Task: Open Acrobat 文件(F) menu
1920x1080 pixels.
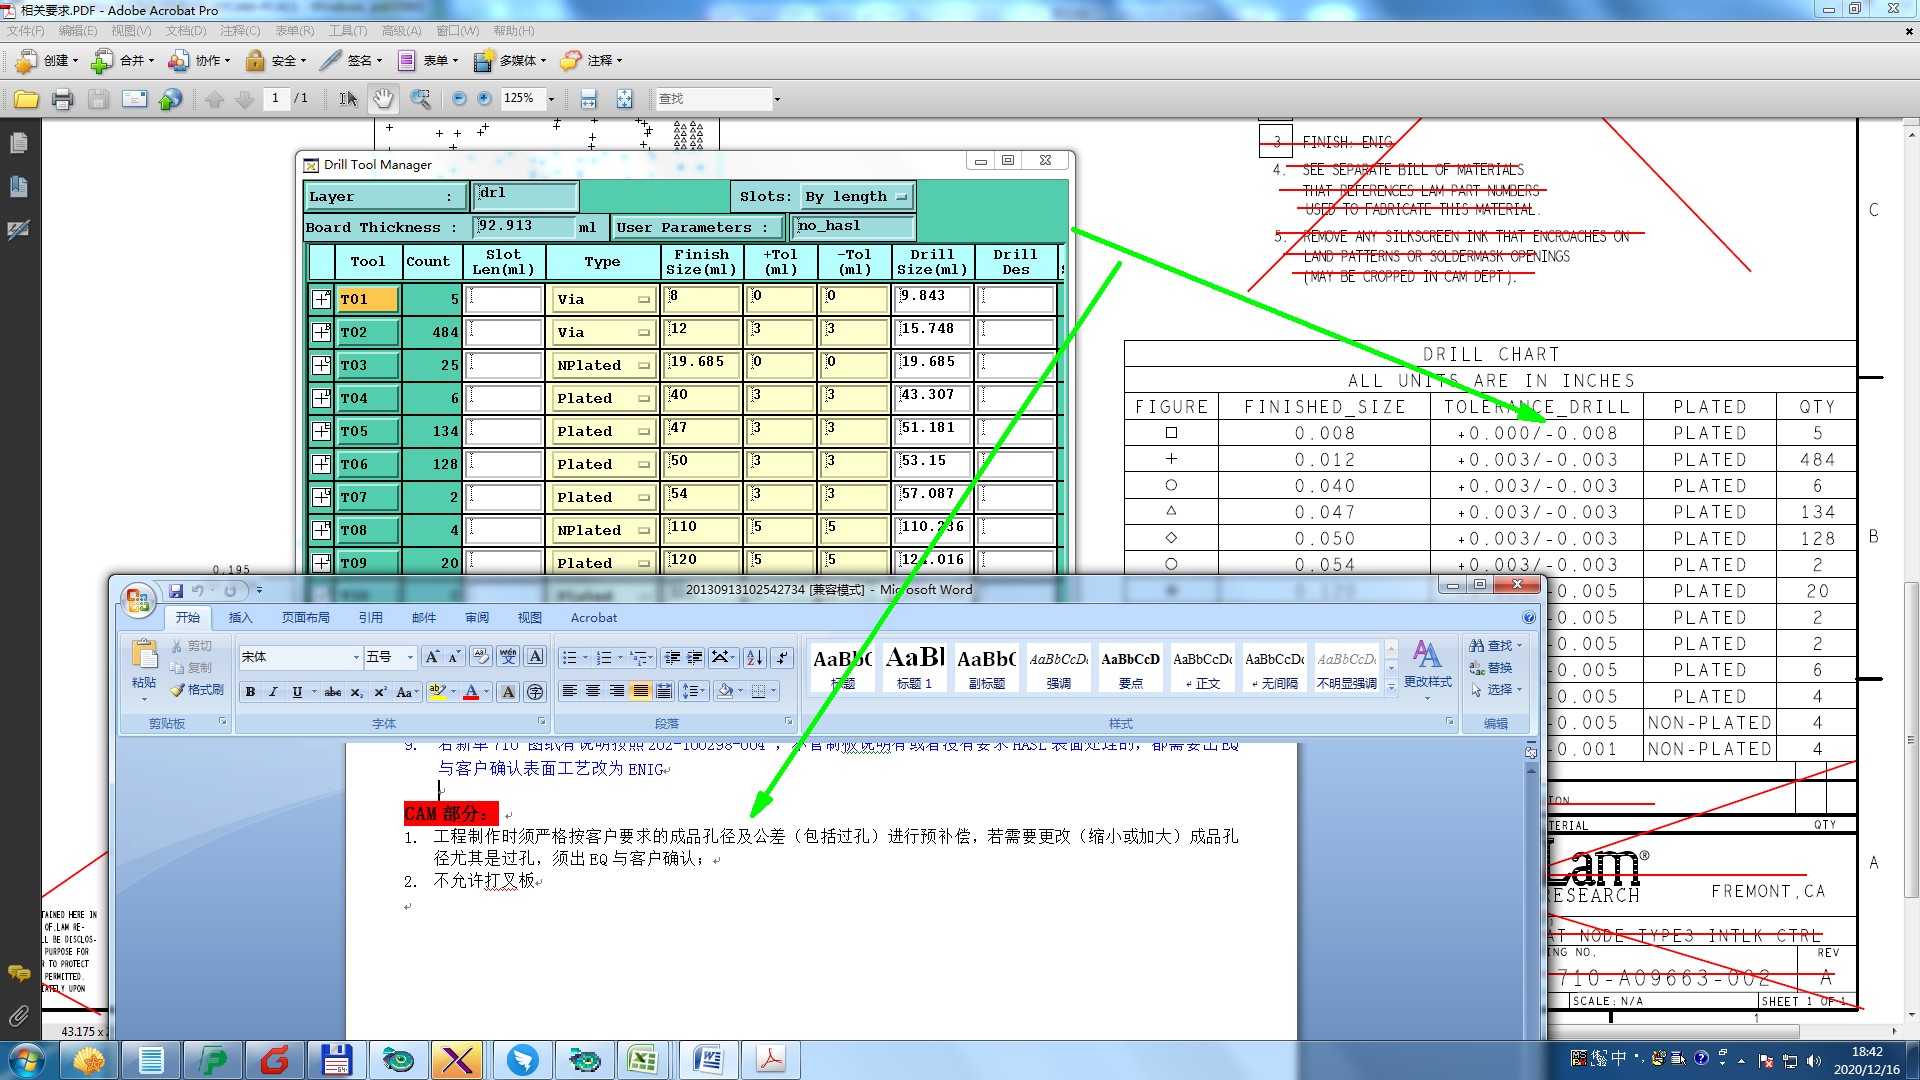Action: coord(26,31)
